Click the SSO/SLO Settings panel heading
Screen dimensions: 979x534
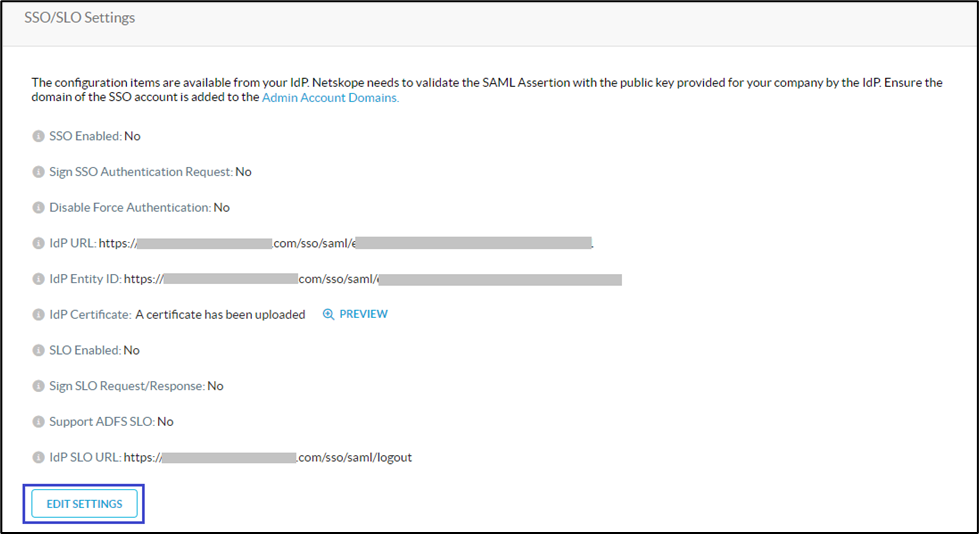click(x=79, y=18)
